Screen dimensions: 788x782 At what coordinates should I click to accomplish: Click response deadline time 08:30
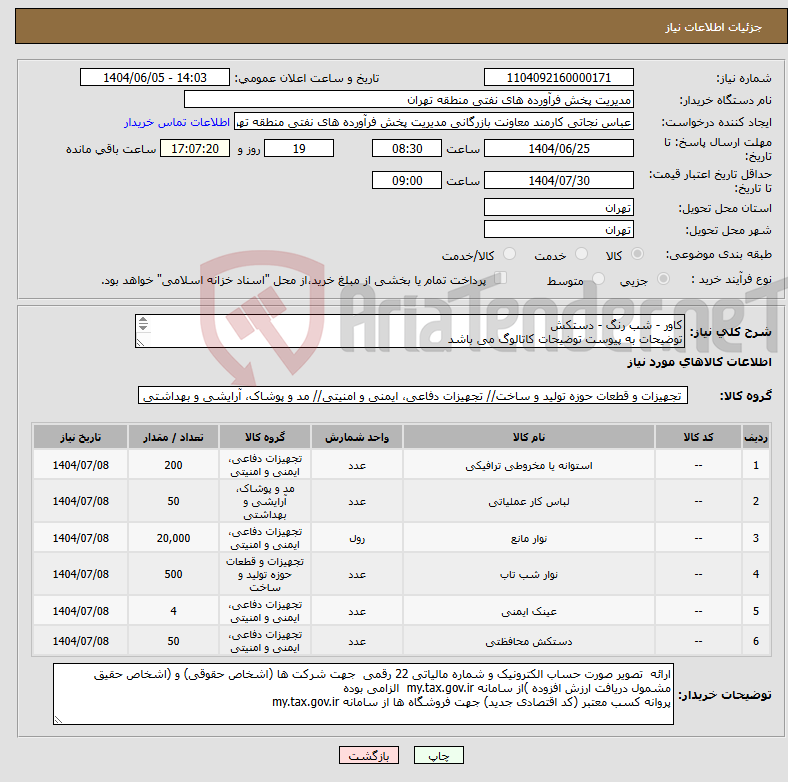(407, 149)
